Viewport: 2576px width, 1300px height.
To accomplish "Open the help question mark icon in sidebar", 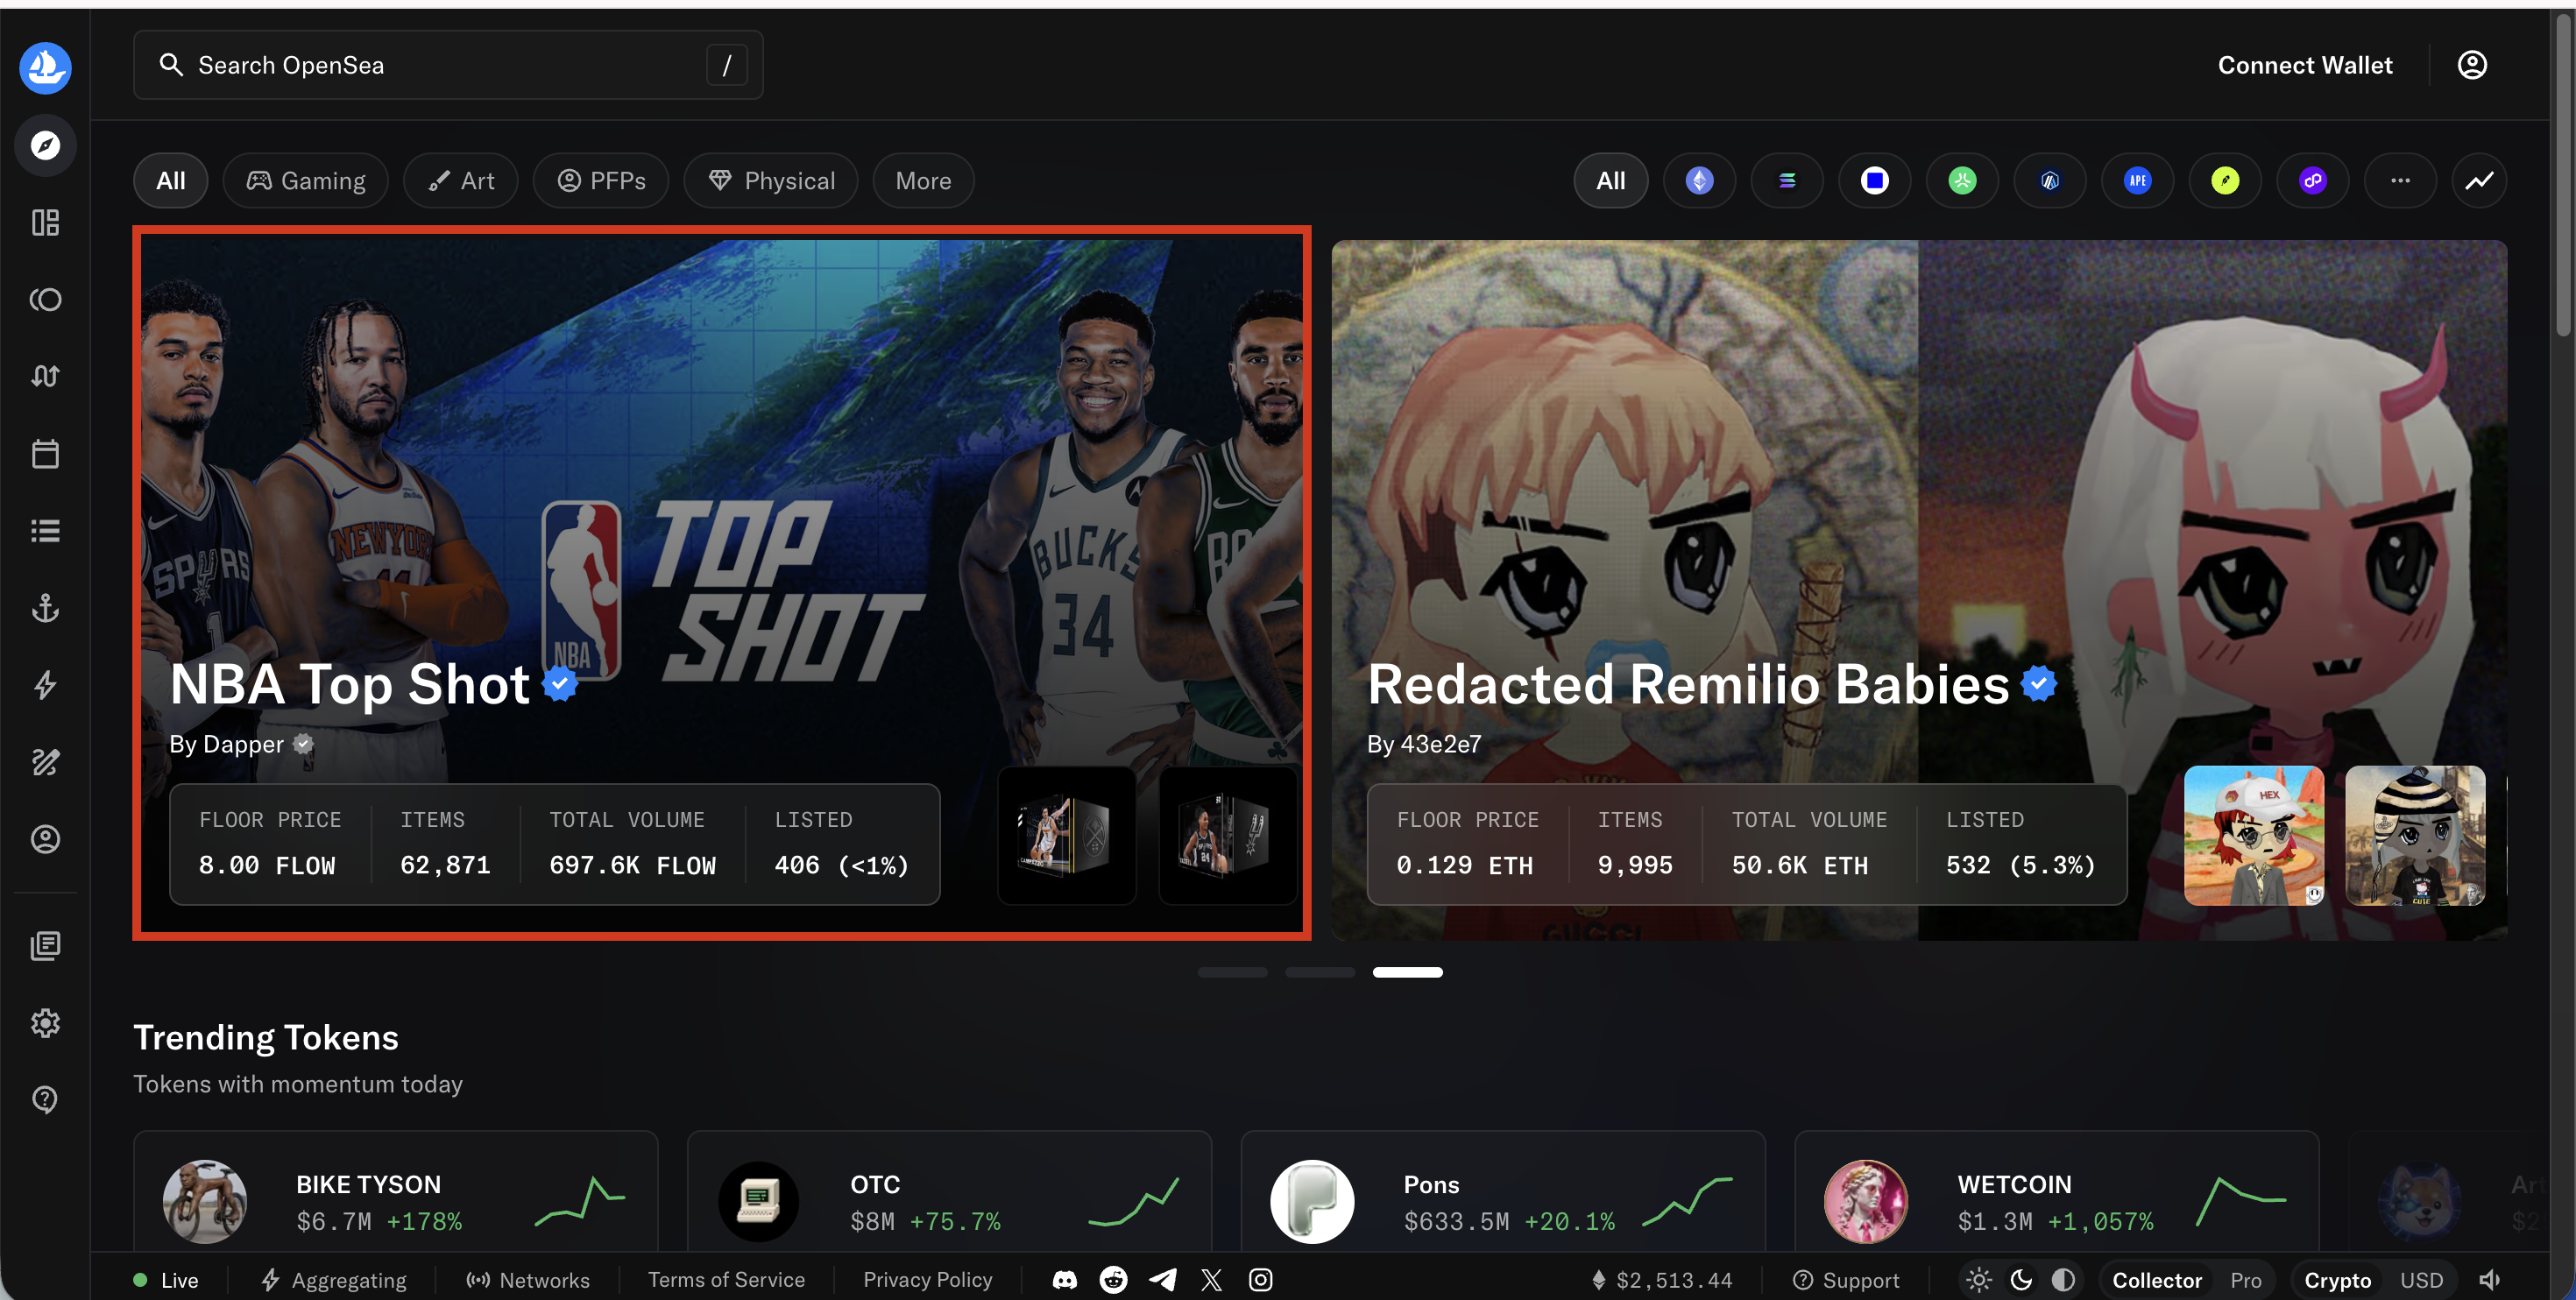I will click(45, 1099).
